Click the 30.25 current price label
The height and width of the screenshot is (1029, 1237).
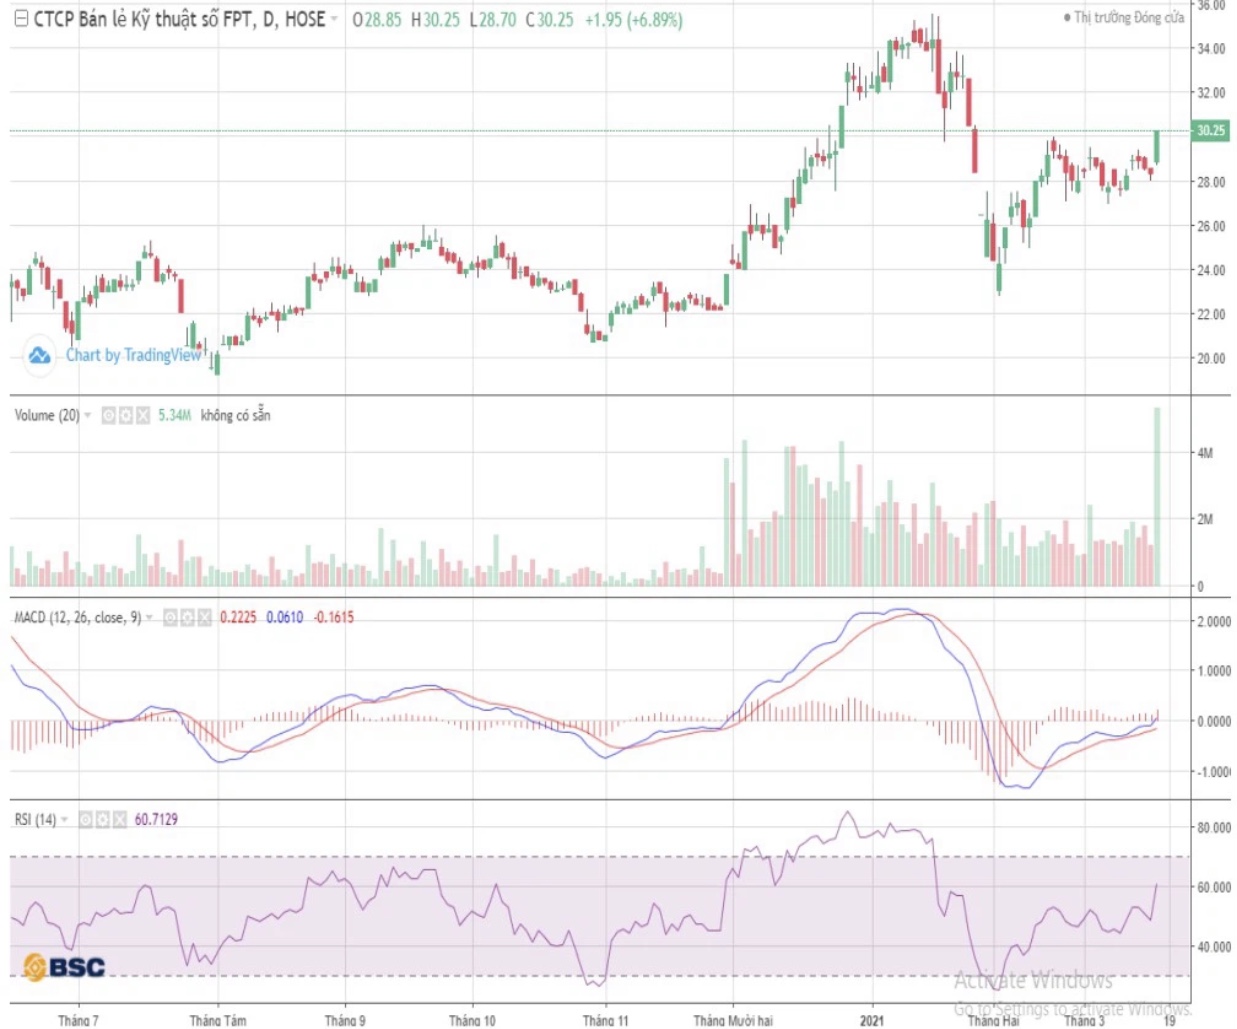point(1211,131)
